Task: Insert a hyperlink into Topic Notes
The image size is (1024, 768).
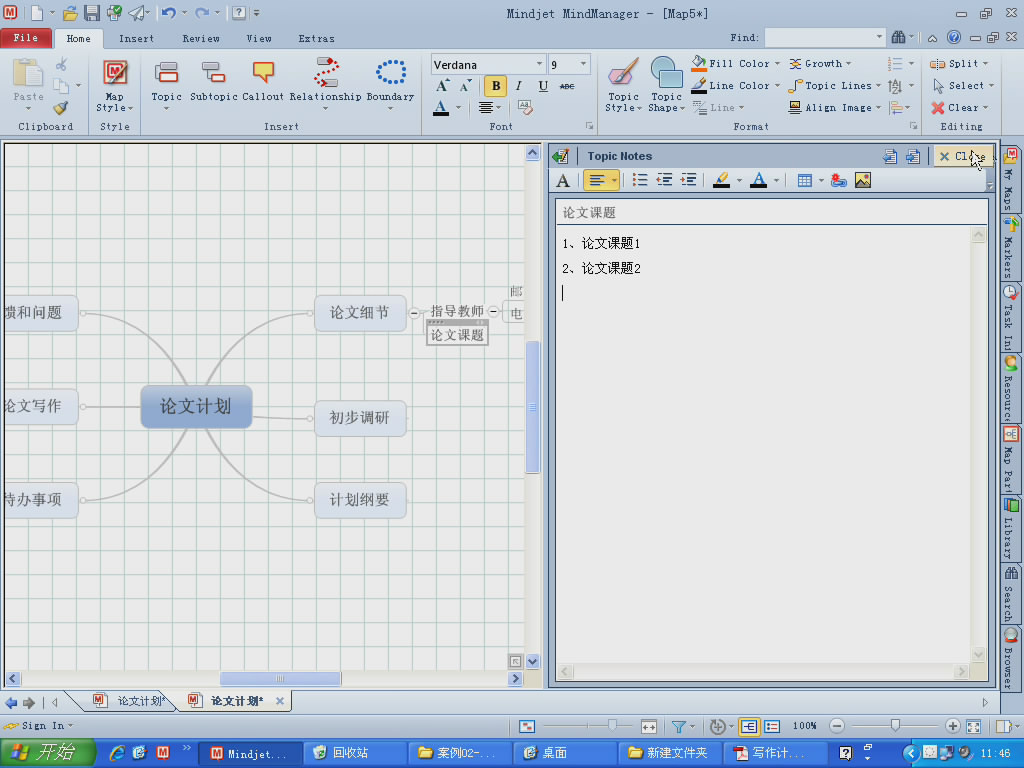Action: point(839,180)
